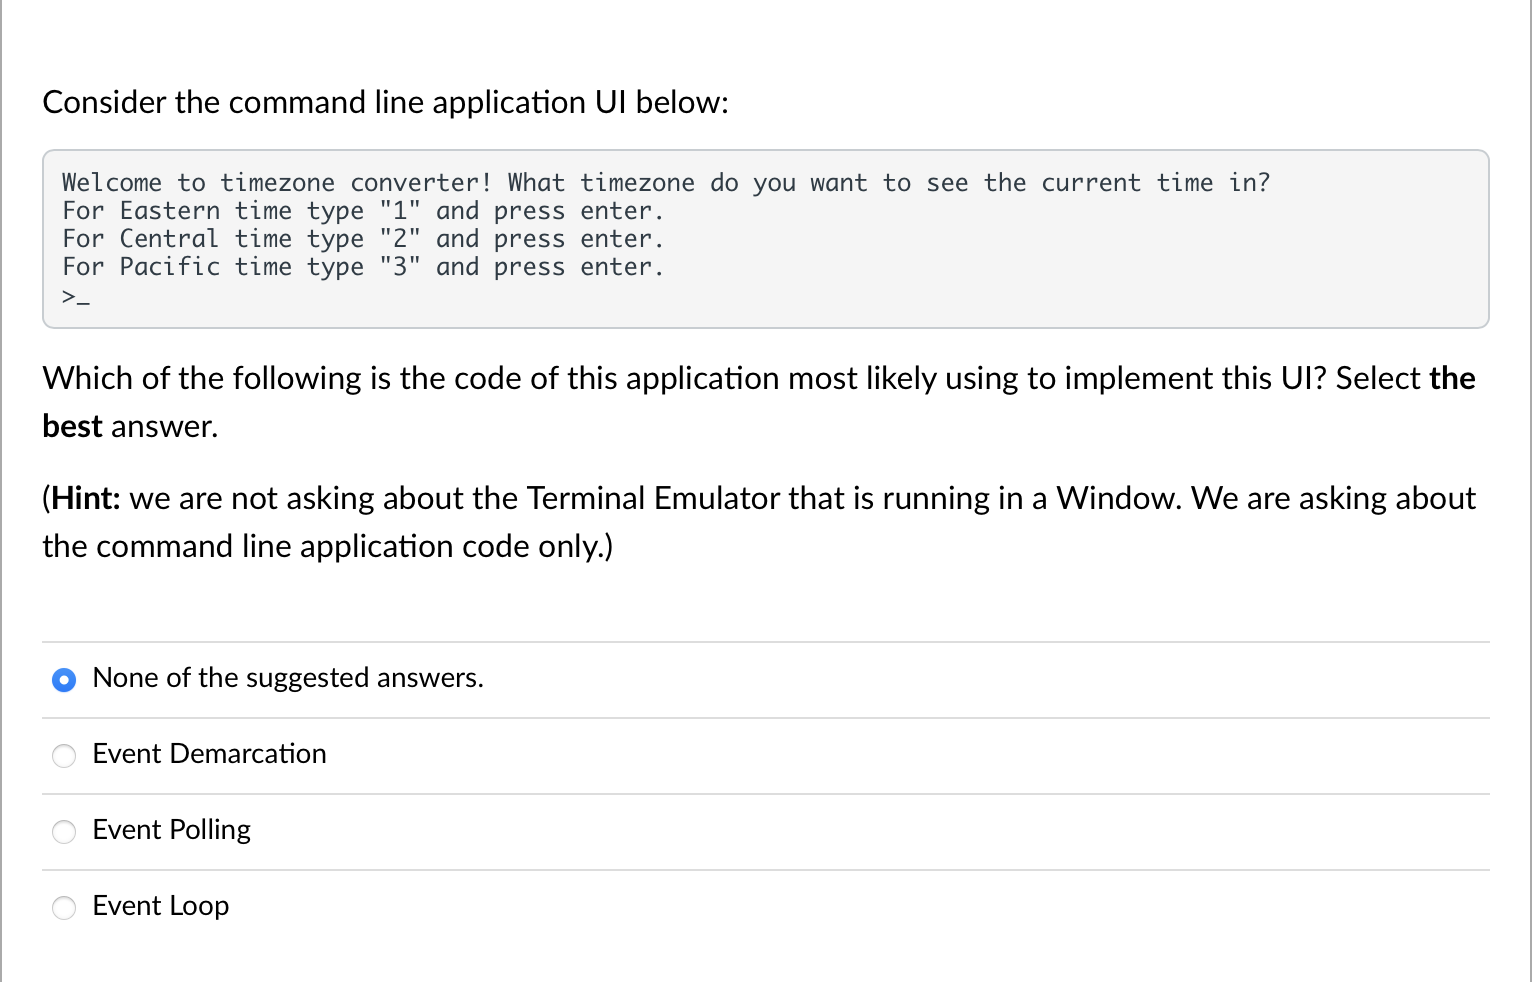Click the welcome message line in the terminal
Viewport: 1532px width, 982px height.
(666, 182)
